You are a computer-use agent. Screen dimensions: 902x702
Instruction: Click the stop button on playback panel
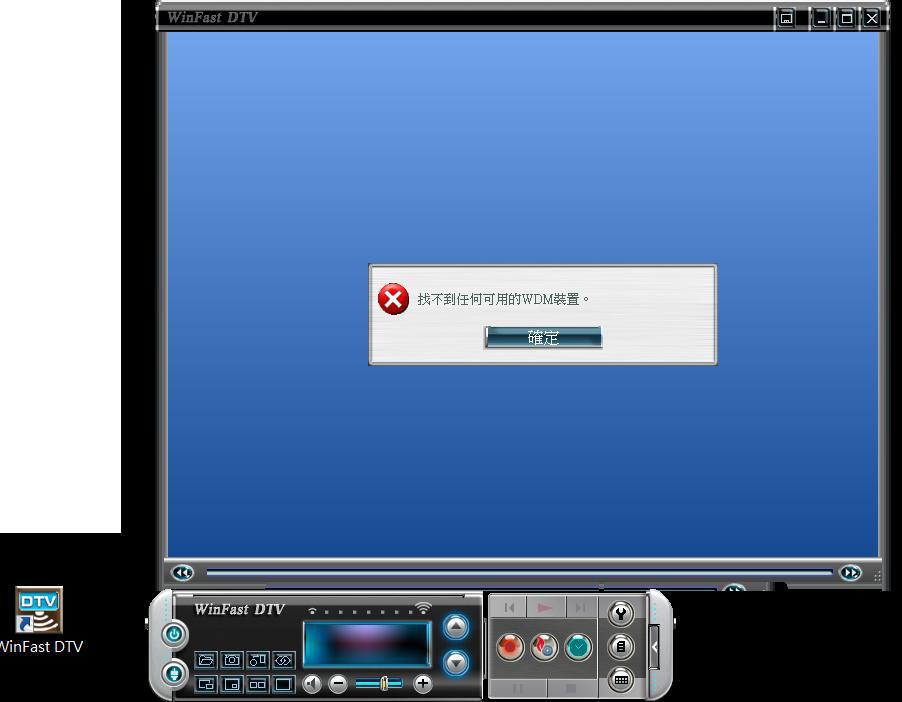(571, 688)
